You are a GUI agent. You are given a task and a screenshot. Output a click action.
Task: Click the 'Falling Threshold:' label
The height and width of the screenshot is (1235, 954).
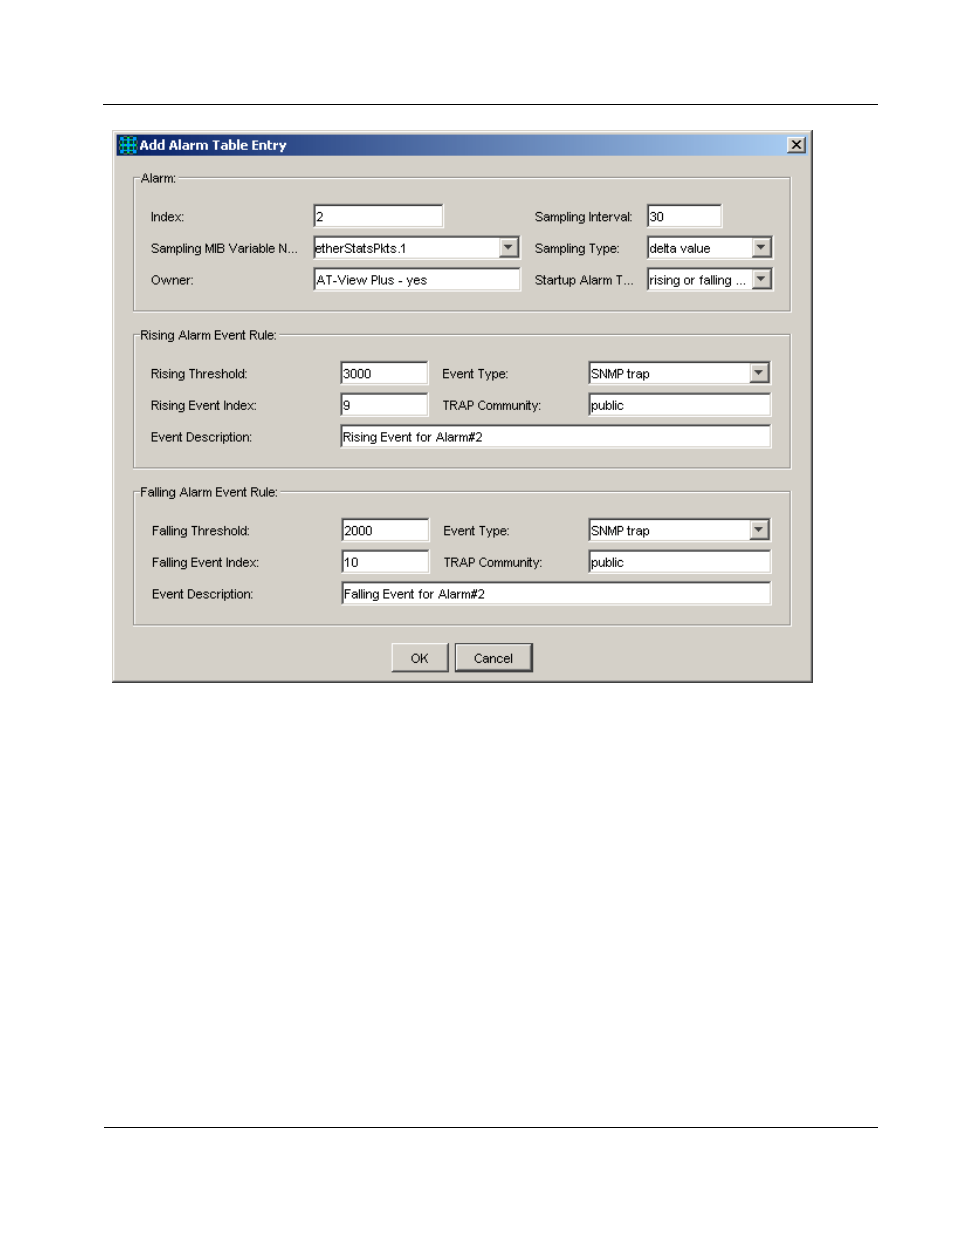coord(201,531)
